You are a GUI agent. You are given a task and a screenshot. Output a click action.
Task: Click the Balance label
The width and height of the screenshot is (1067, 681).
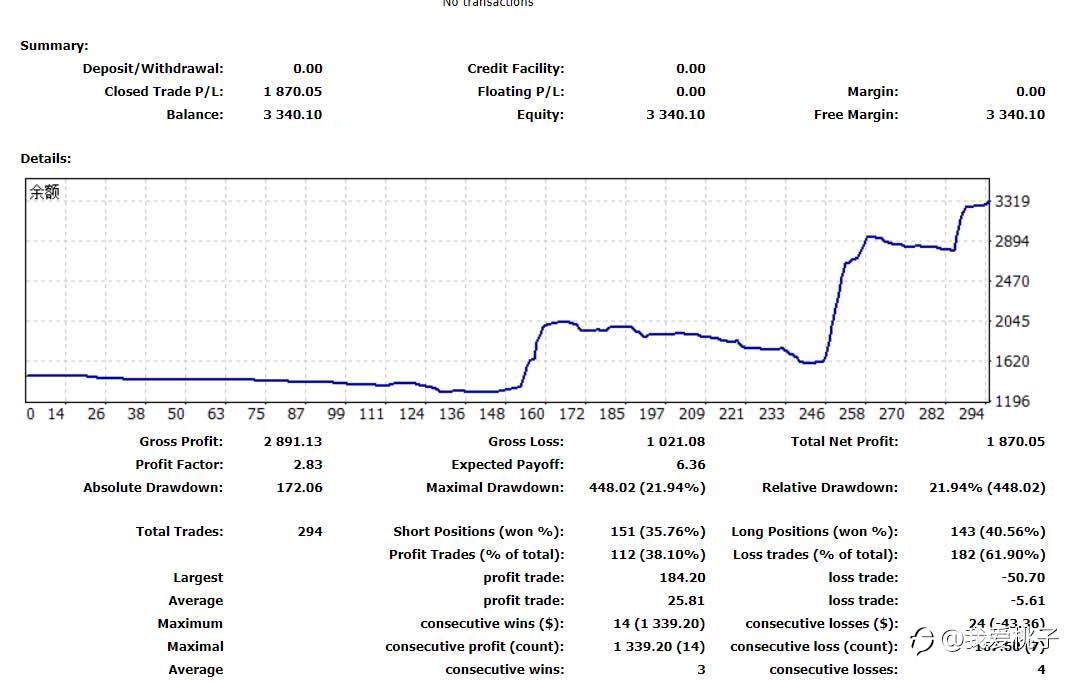195,115
